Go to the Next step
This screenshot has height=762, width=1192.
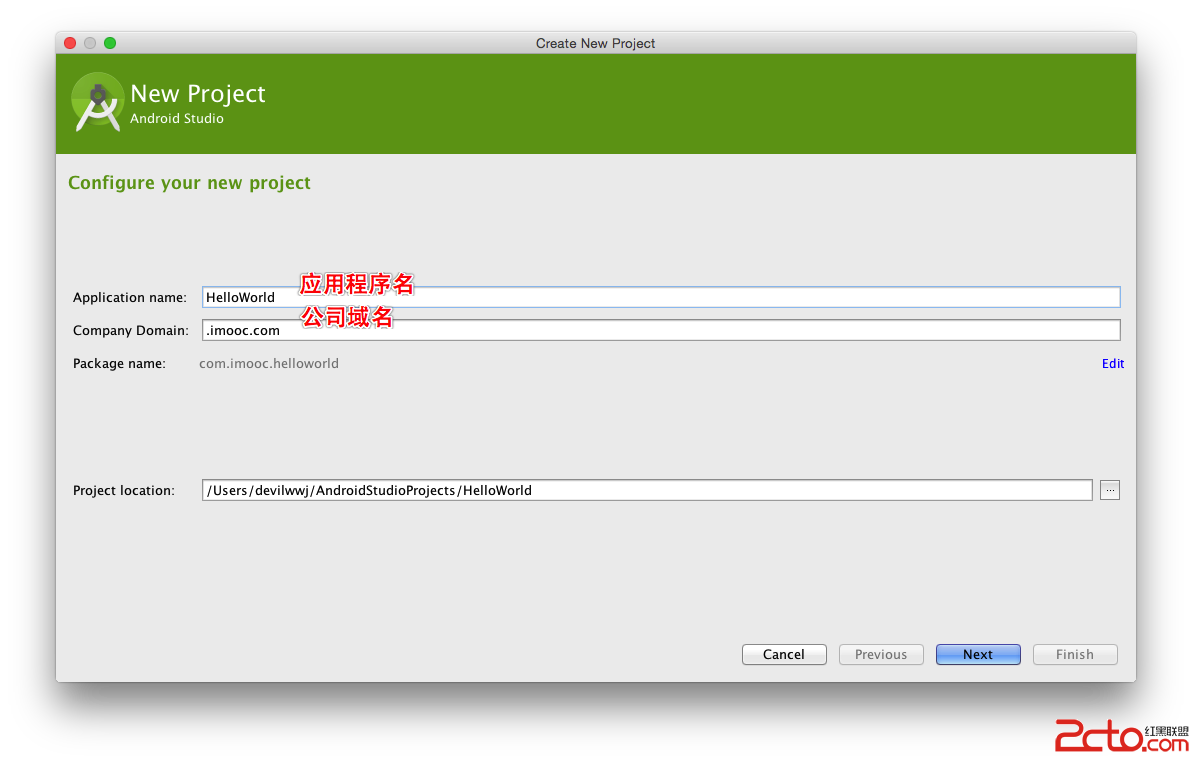(978, 655)
